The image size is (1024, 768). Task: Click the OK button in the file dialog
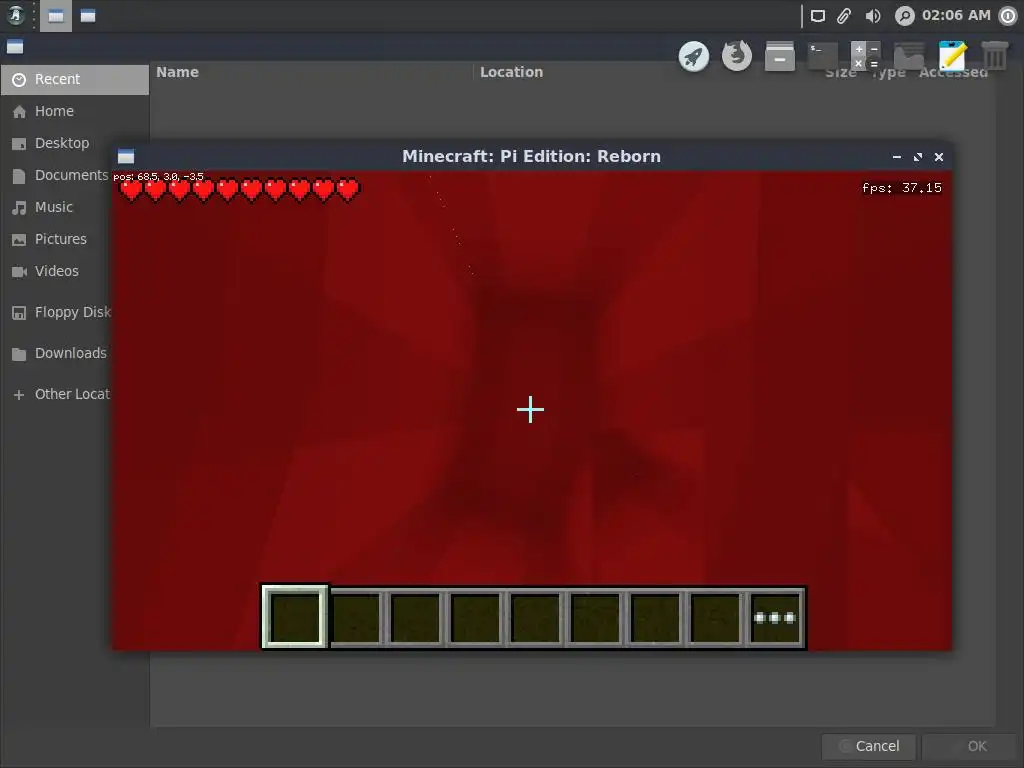click(969, 746)
